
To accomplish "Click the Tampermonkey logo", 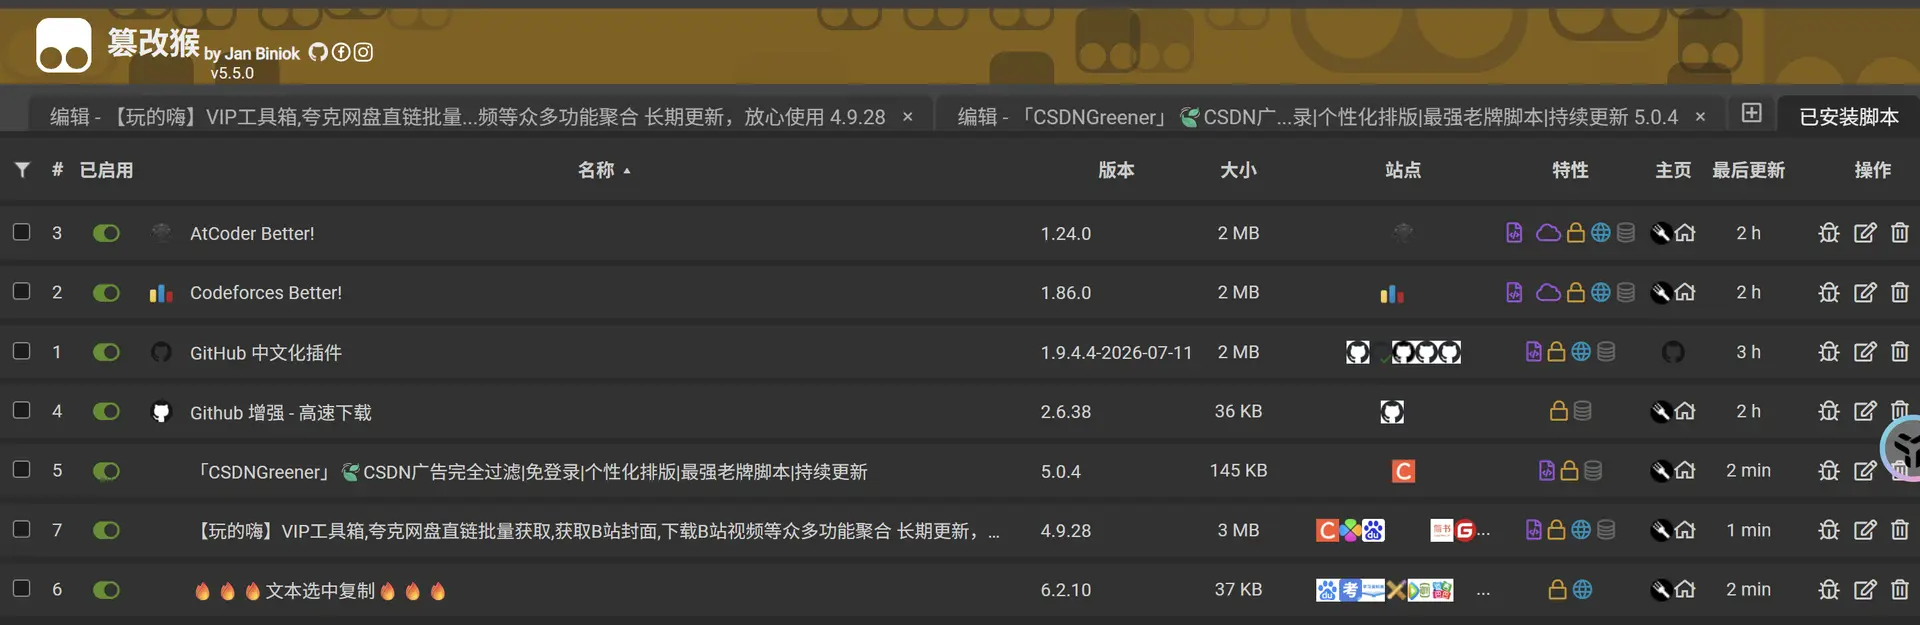I will (x=64, y=46).
